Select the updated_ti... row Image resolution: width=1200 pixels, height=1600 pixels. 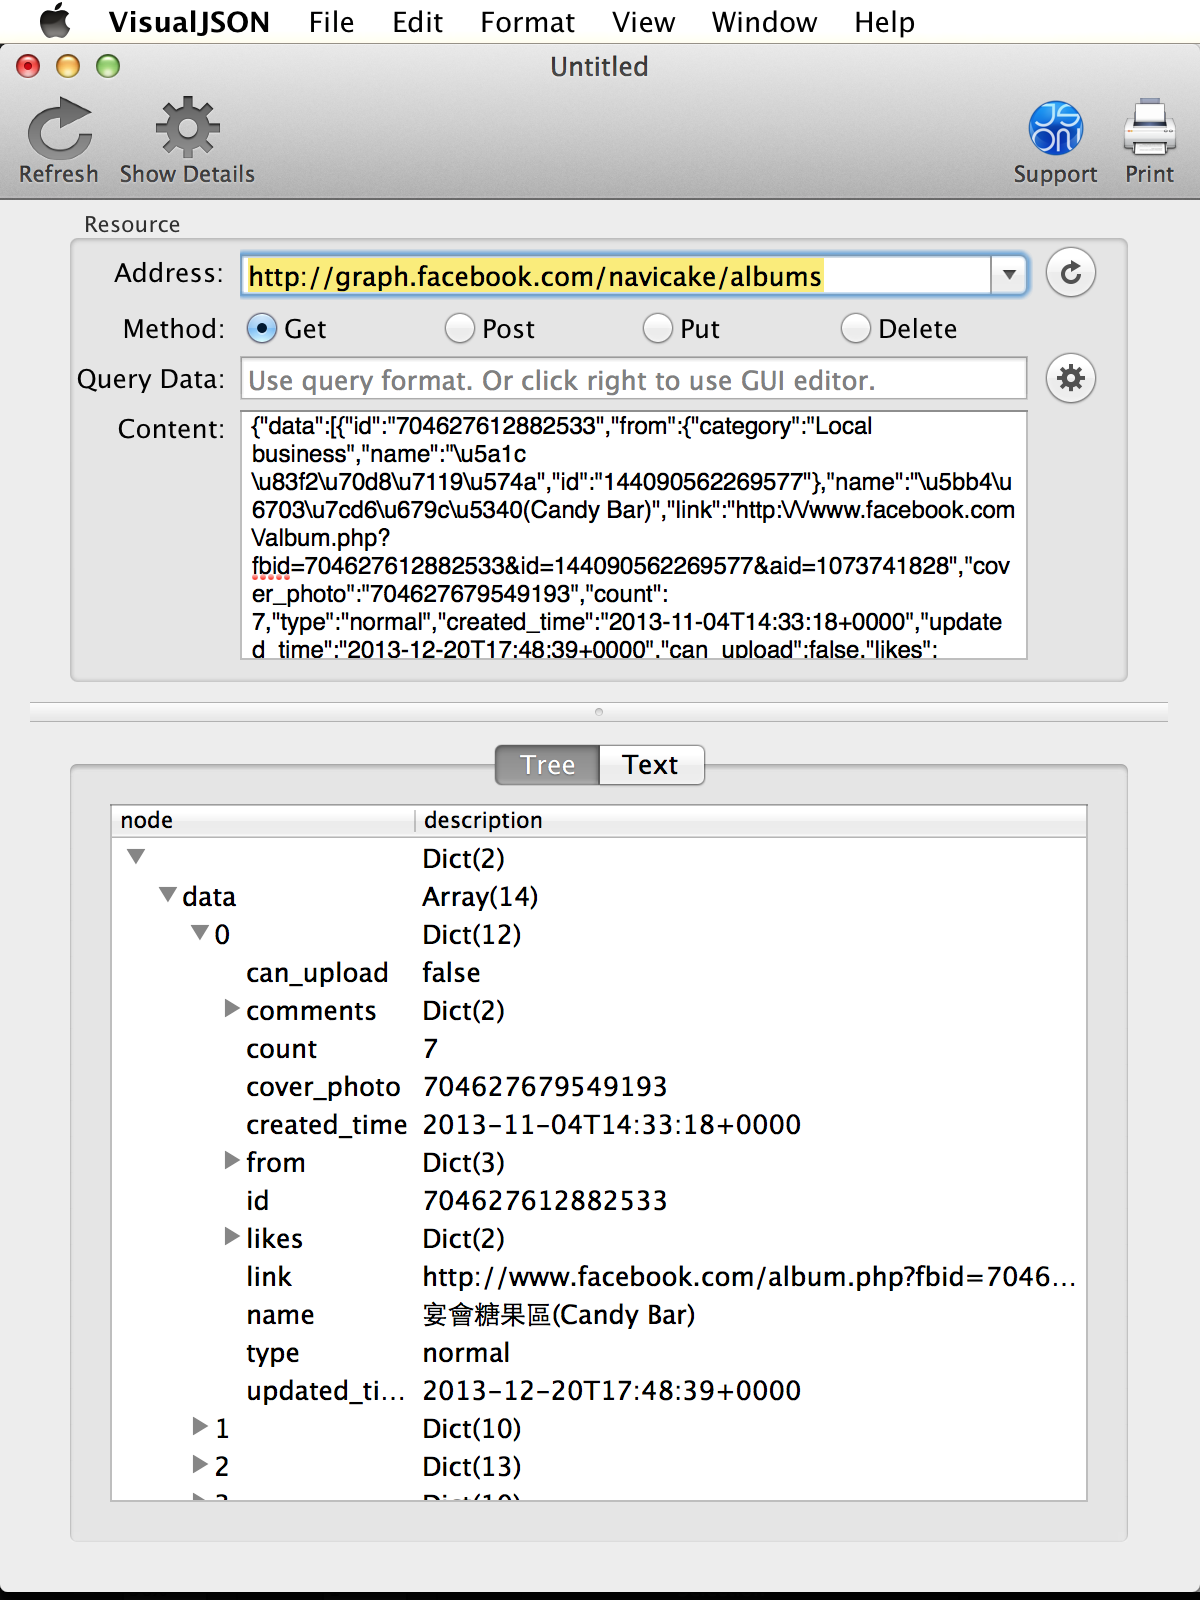tap(599, 1390)
